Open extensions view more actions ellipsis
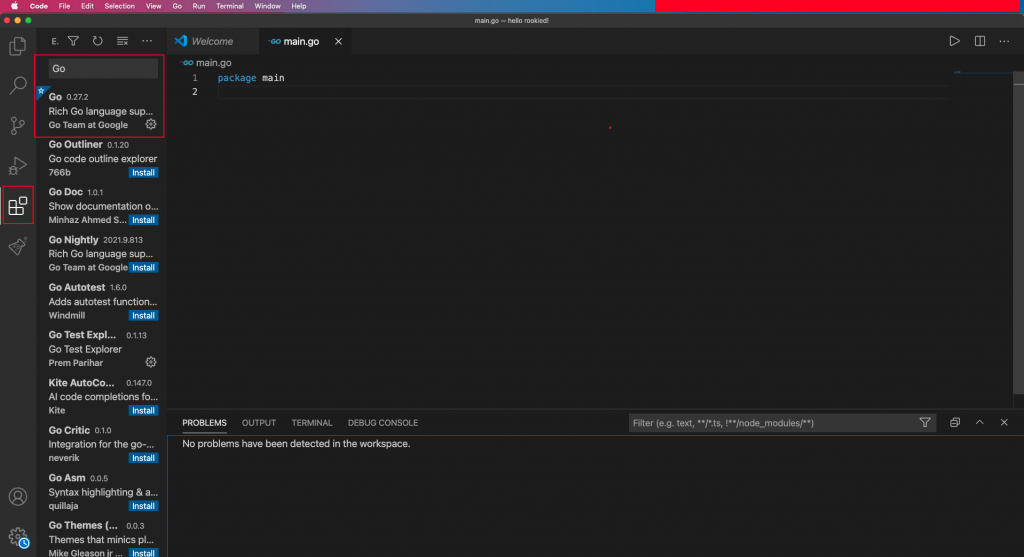The image size is (1024, 557). coord(147,41)
